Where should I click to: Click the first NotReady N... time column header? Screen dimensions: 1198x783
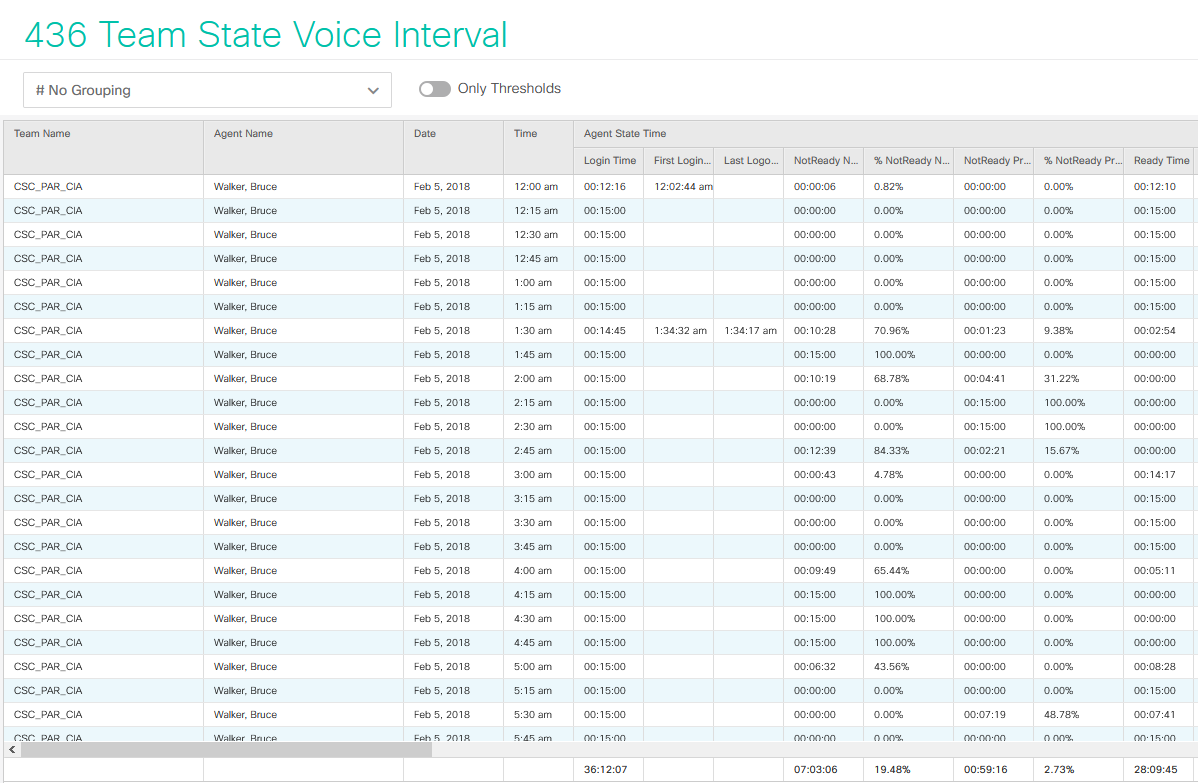[x=826, y=160]
